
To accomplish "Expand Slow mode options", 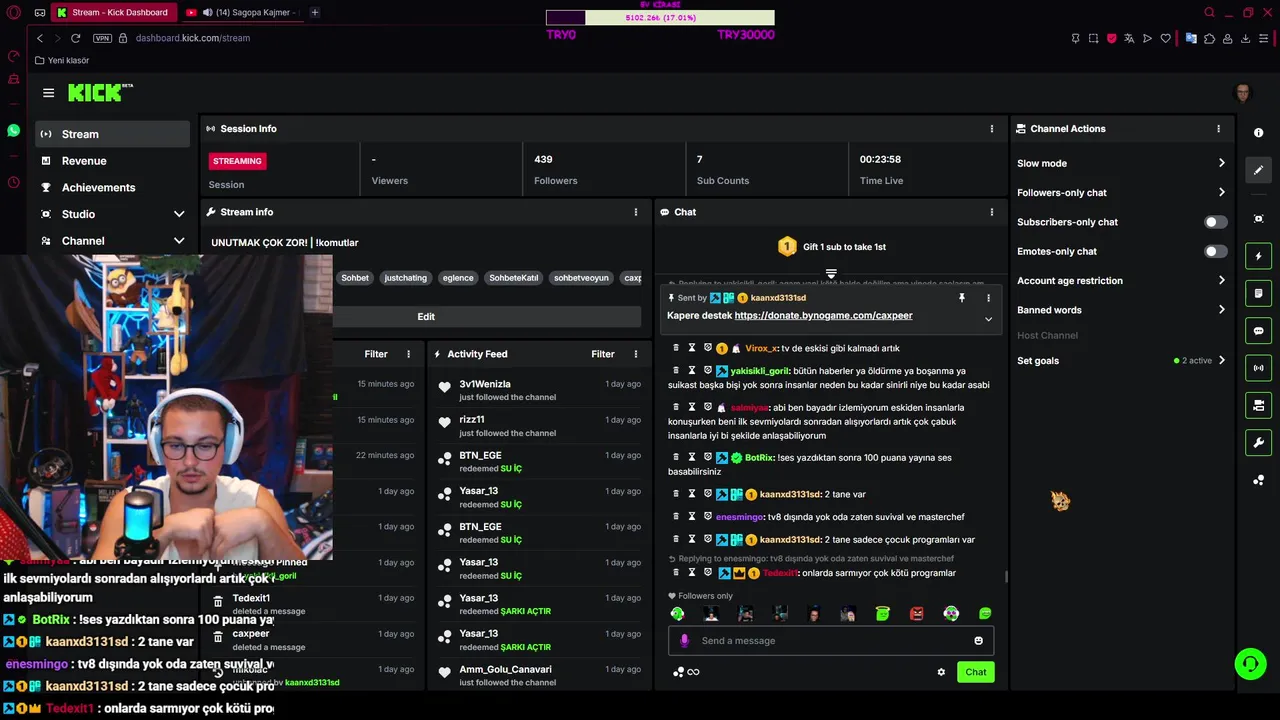I will click(x=1221, y=163).
